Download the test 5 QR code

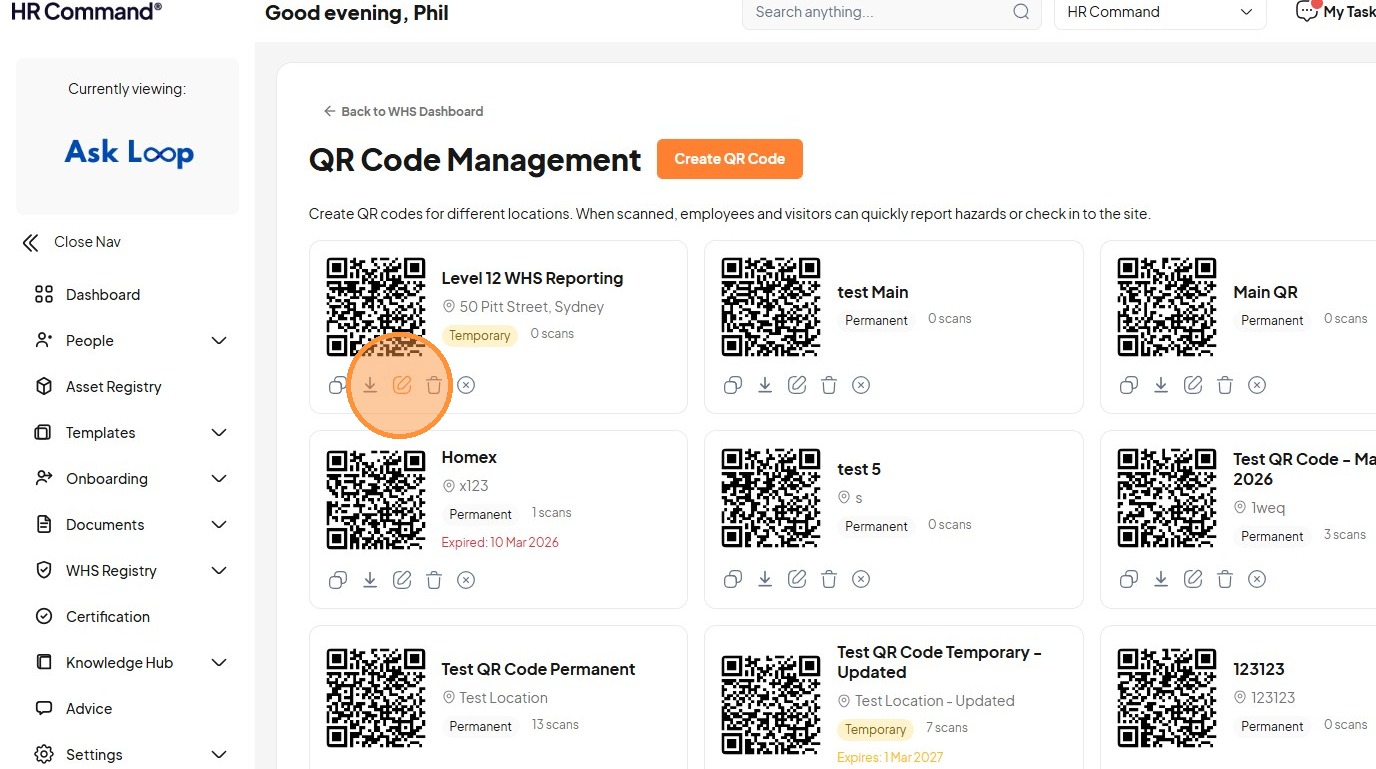pyautogui.click(x=765, y=579)
